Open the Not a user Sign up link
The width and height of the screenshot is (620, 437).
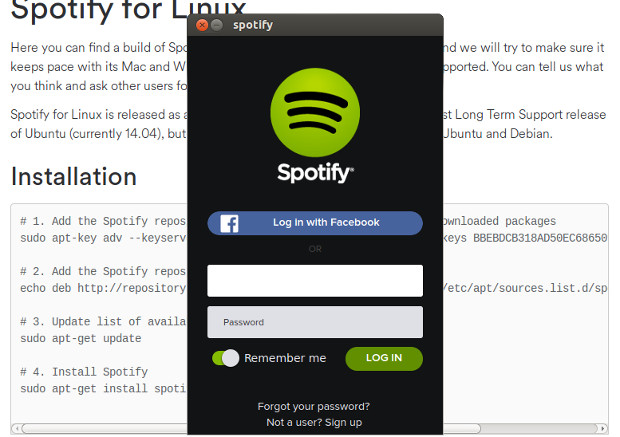(x=314, y=422)
